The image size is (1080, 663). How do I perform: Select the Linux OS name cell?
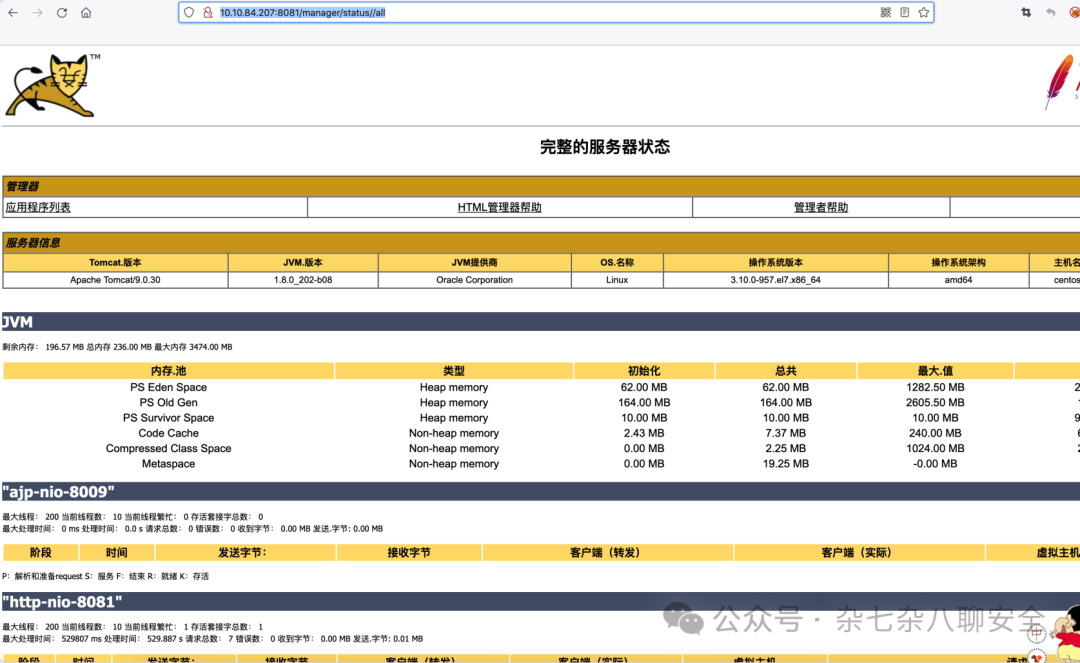pyautogui.click(x=617, y=280)
